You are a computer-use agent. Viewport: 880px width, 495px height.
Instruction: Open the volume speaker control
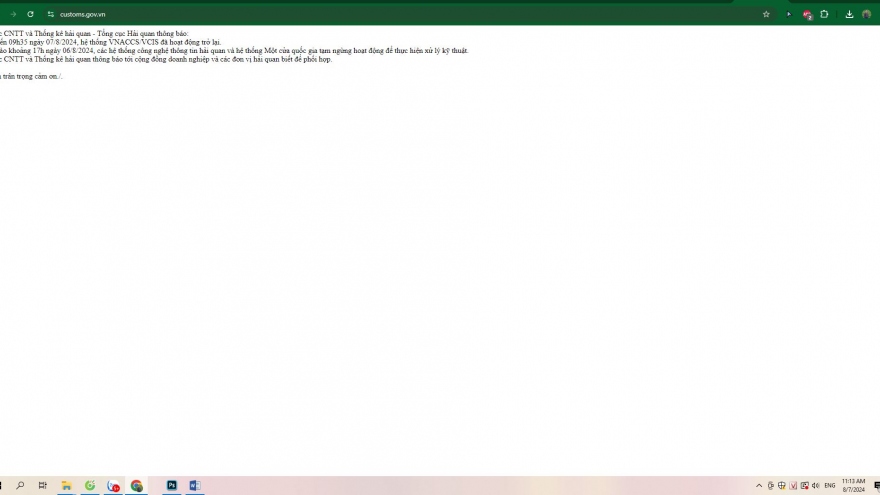pyautogui.click(x=816, y=485)
